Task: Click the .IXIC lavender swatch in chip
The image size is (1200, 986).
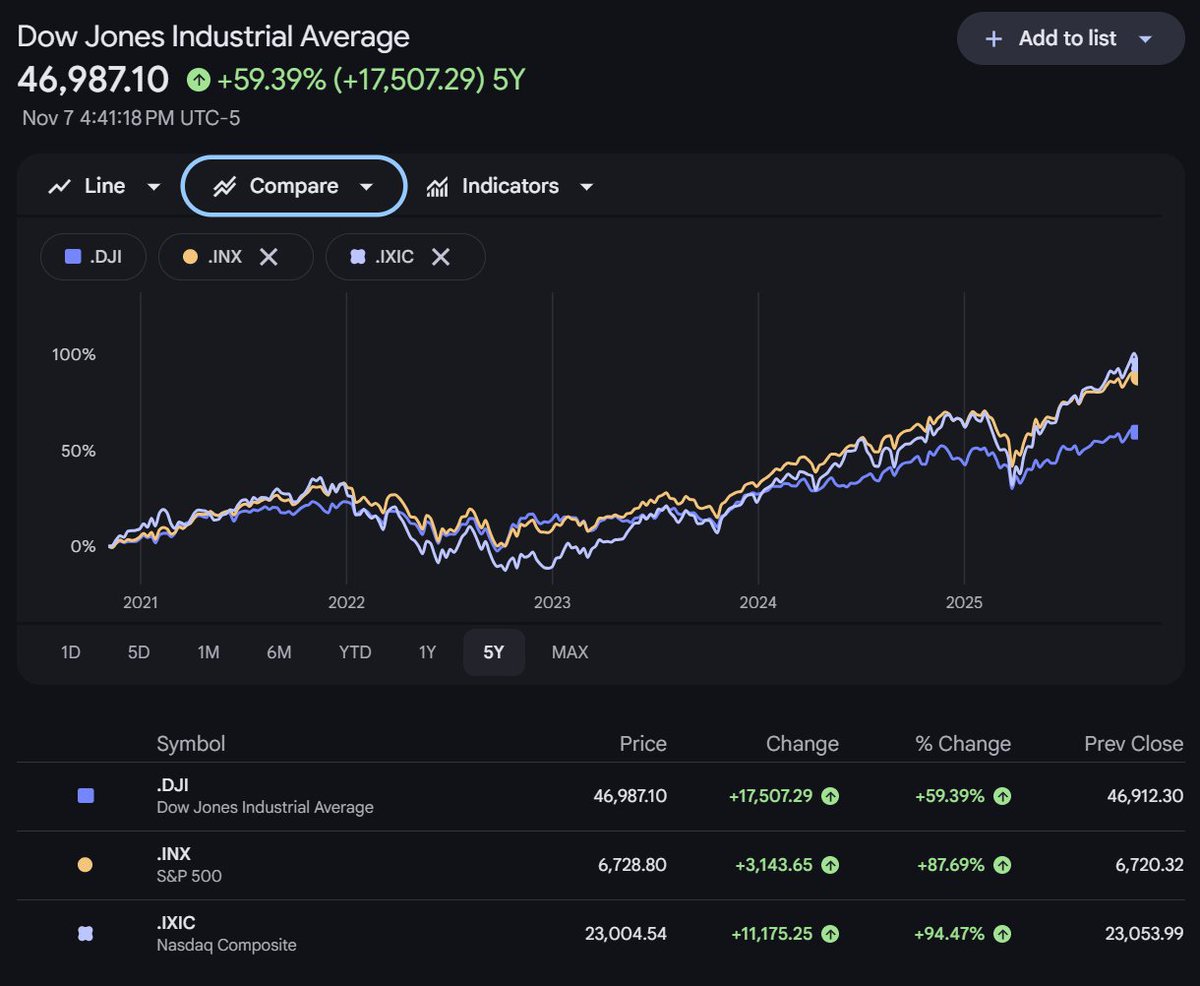Action: [x=358, y=257]
